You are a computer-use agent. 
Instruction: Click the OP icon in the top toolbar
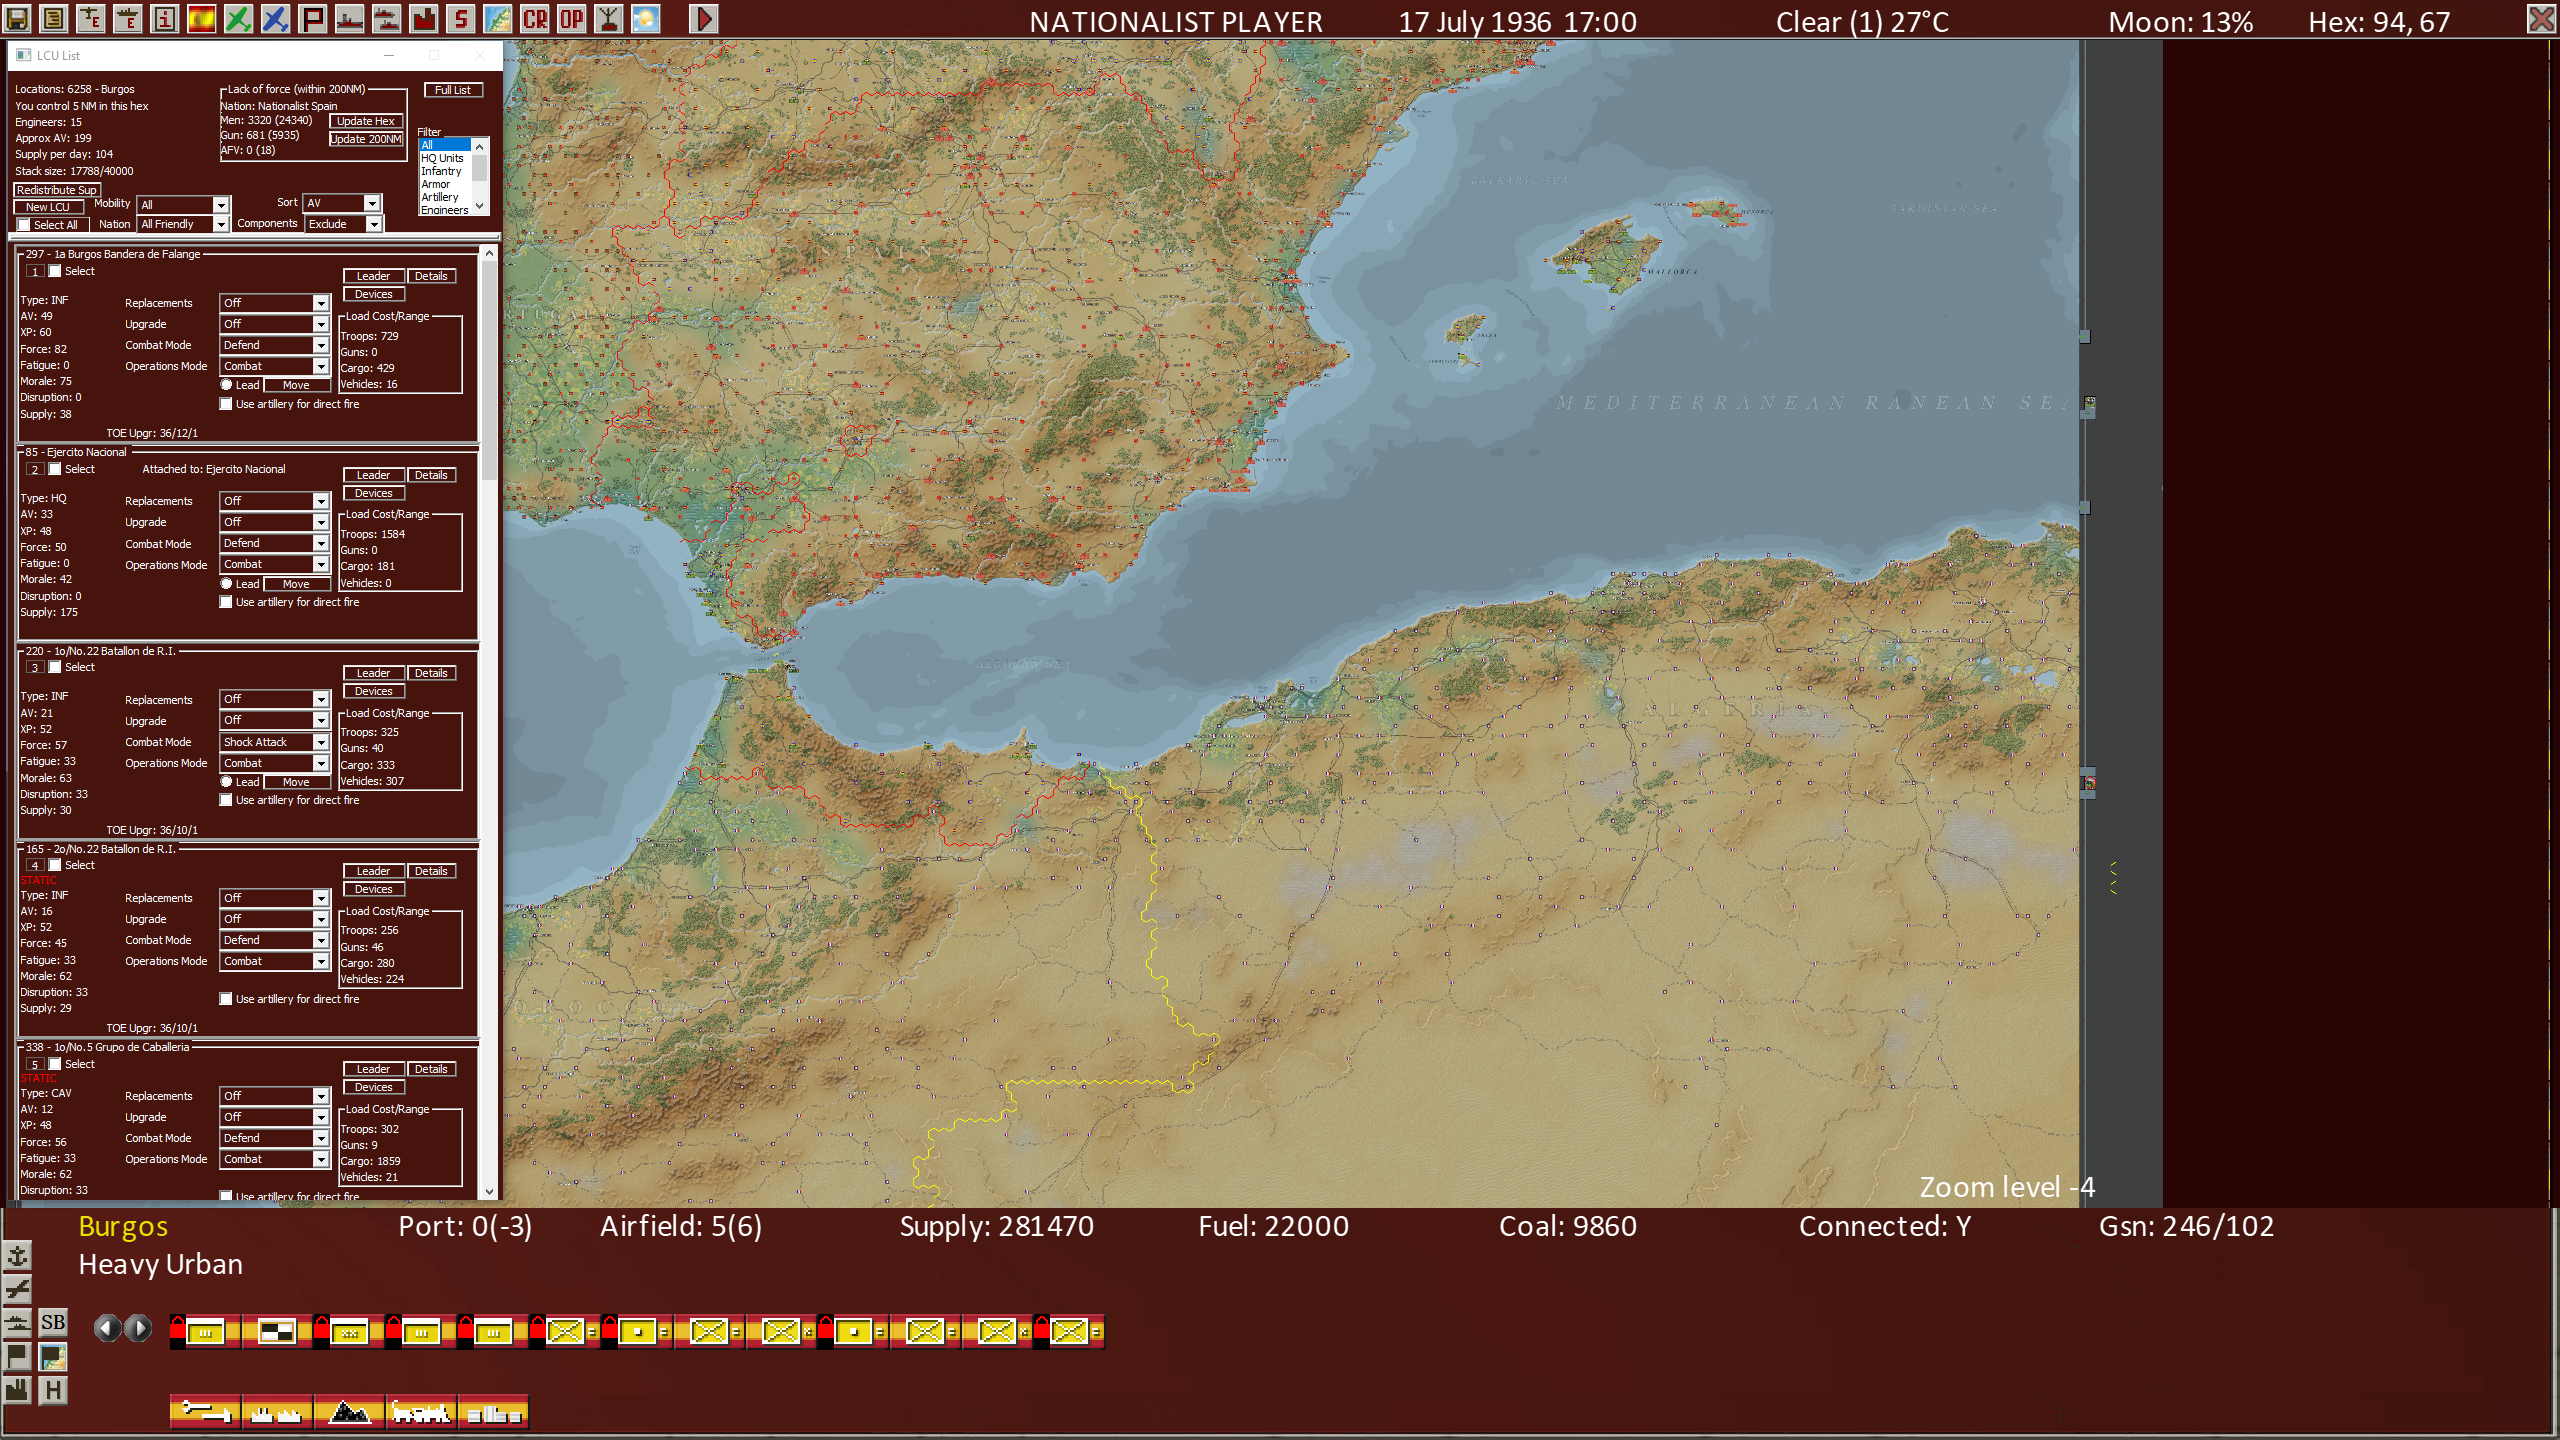571,18
